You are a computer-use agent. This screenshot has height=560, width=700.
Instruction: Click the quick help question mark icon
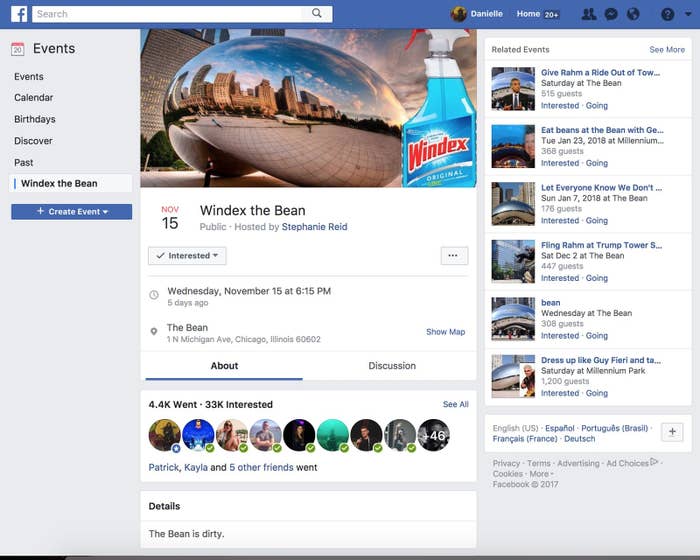click(x=667, y=14)
